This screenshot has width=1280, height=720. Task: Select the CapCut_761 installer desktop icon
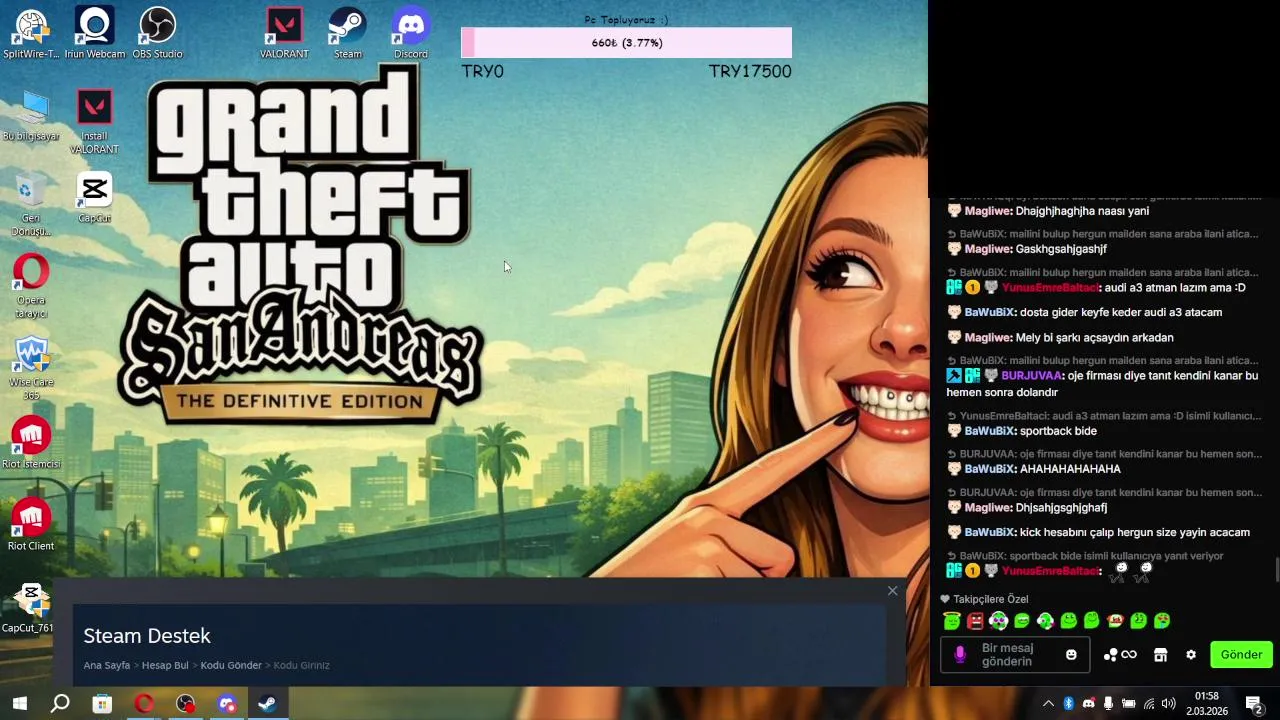28,608
